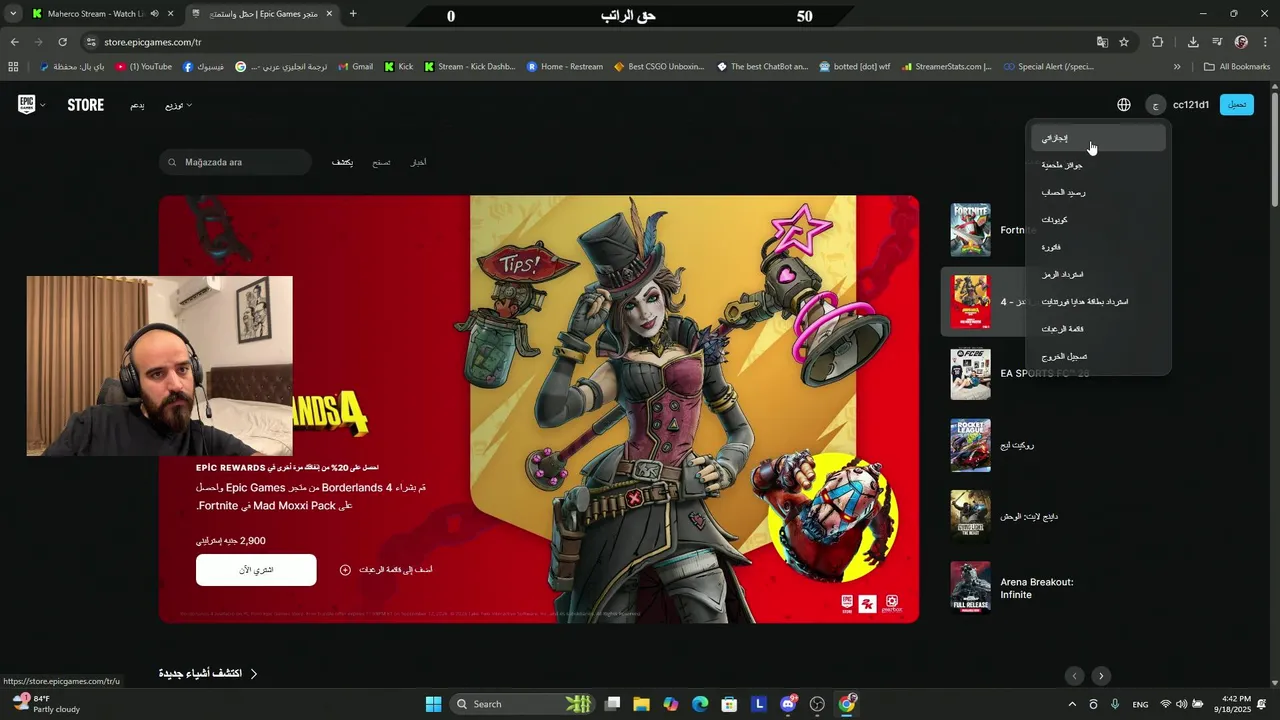Click the Epic Games logo
Image resolution: width=1280 pixels, height=720 pixels.
pos(27,105)
